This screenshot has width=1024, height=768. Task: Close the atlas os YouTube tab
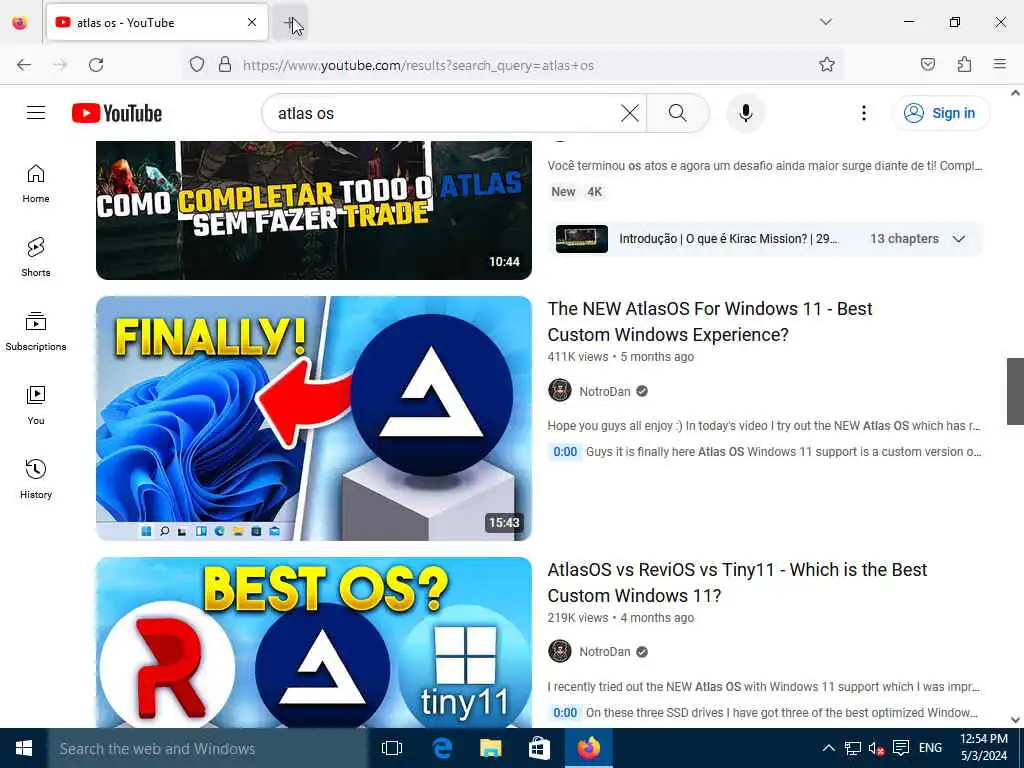pos(252,23)
